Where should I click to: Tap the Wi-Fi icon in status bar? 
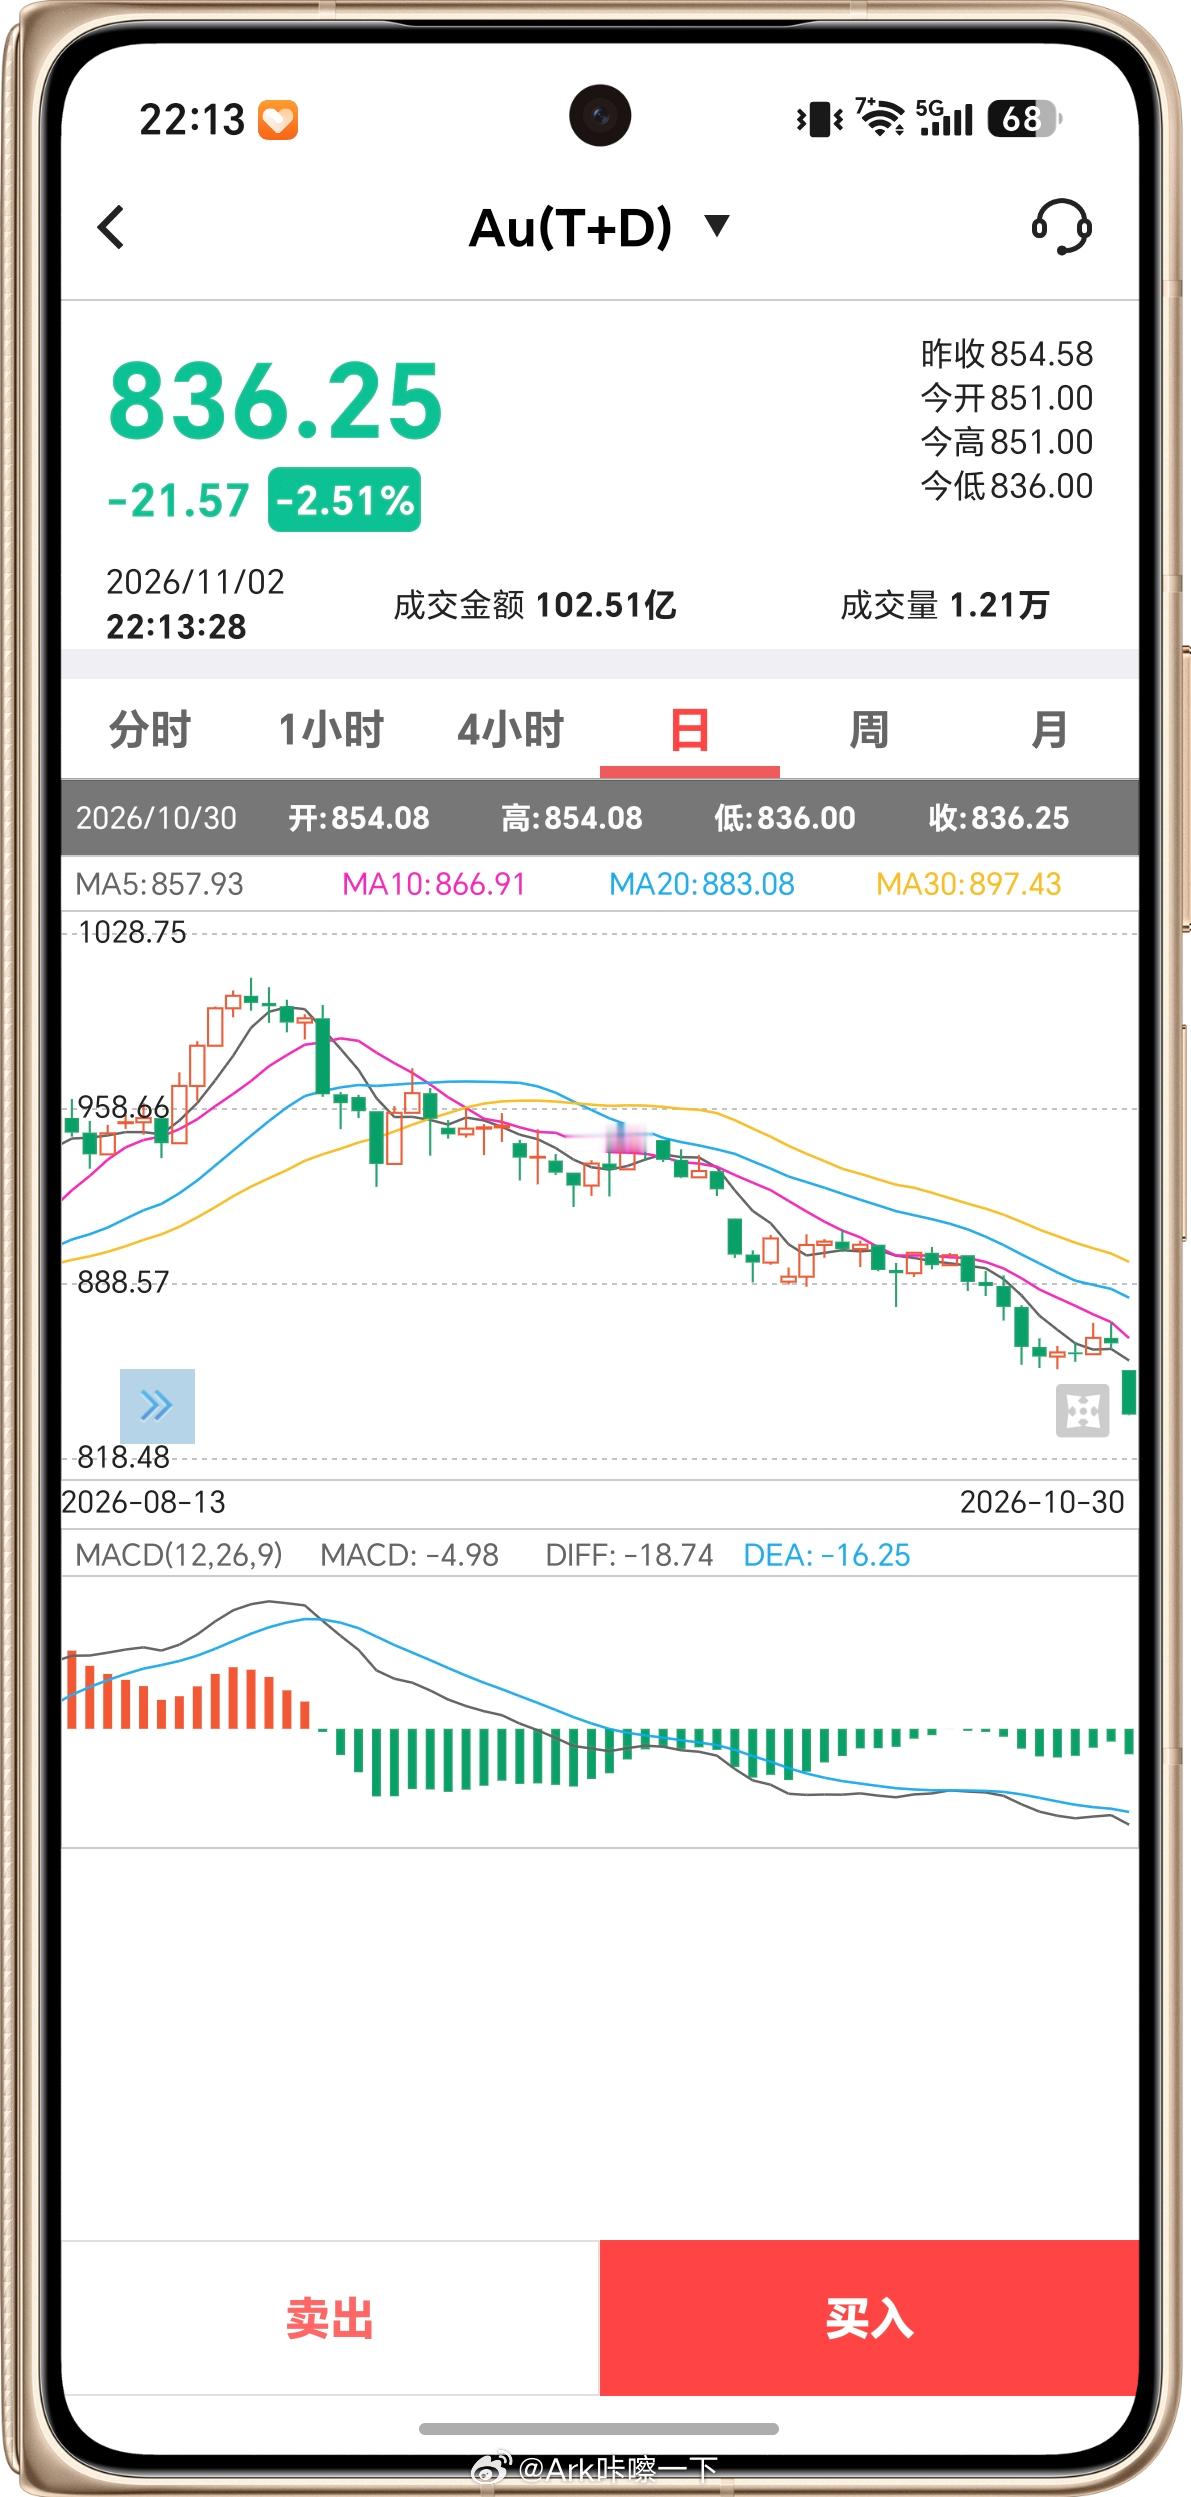pyautogui.click(x=880, y=118)
